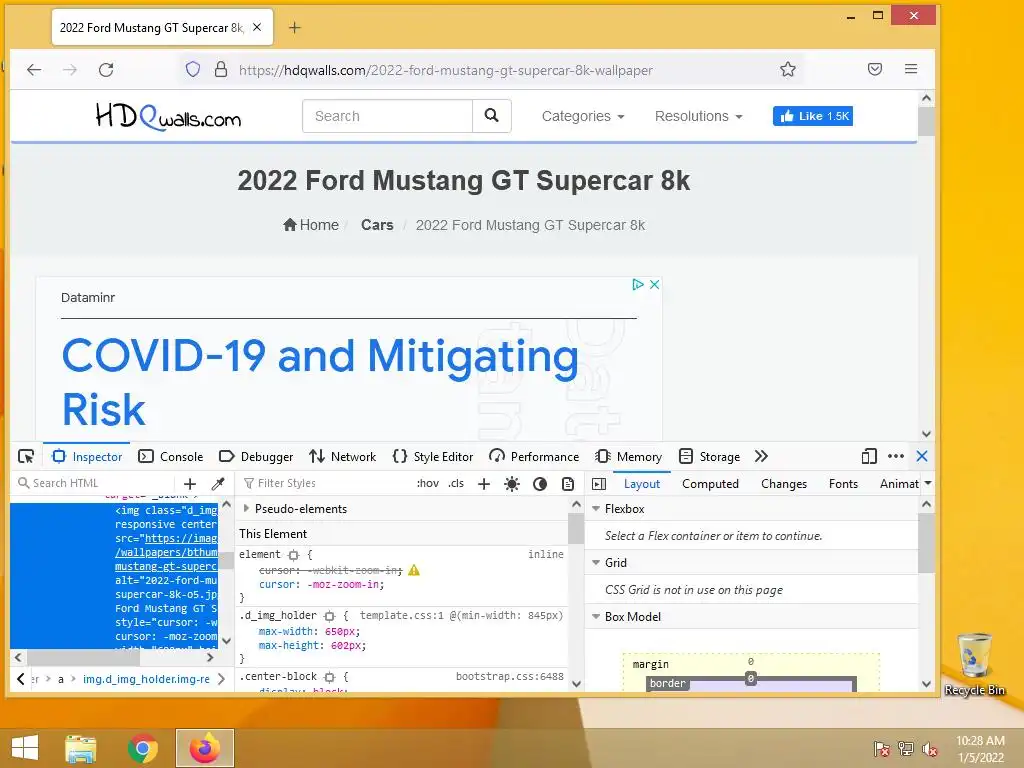Activate the element picker tool in DevTools
This screenshot has height=768, width=1024.
26,456
